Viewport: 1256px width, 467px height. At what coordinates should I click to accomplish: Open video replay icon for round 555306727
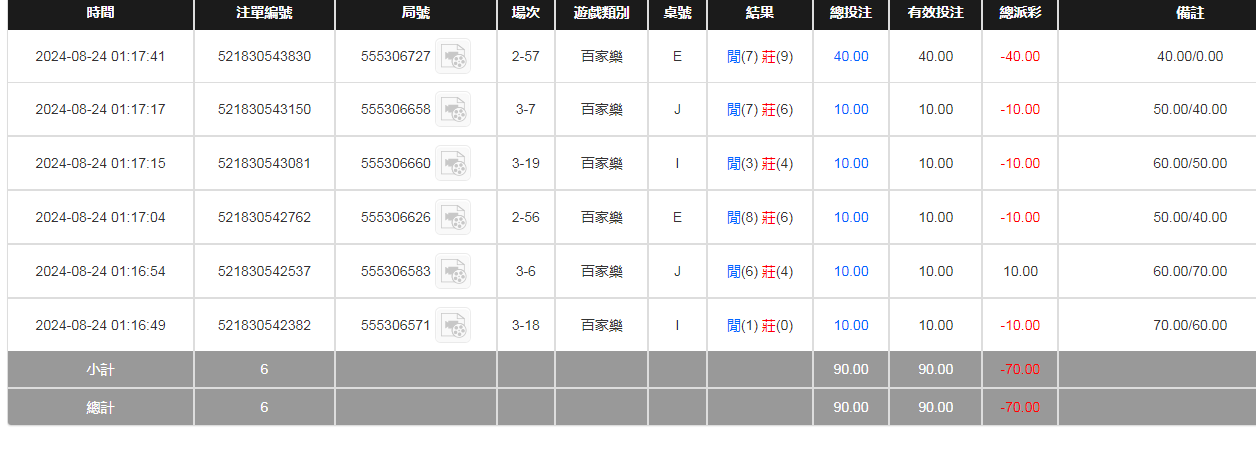click(x=453, y=57)
